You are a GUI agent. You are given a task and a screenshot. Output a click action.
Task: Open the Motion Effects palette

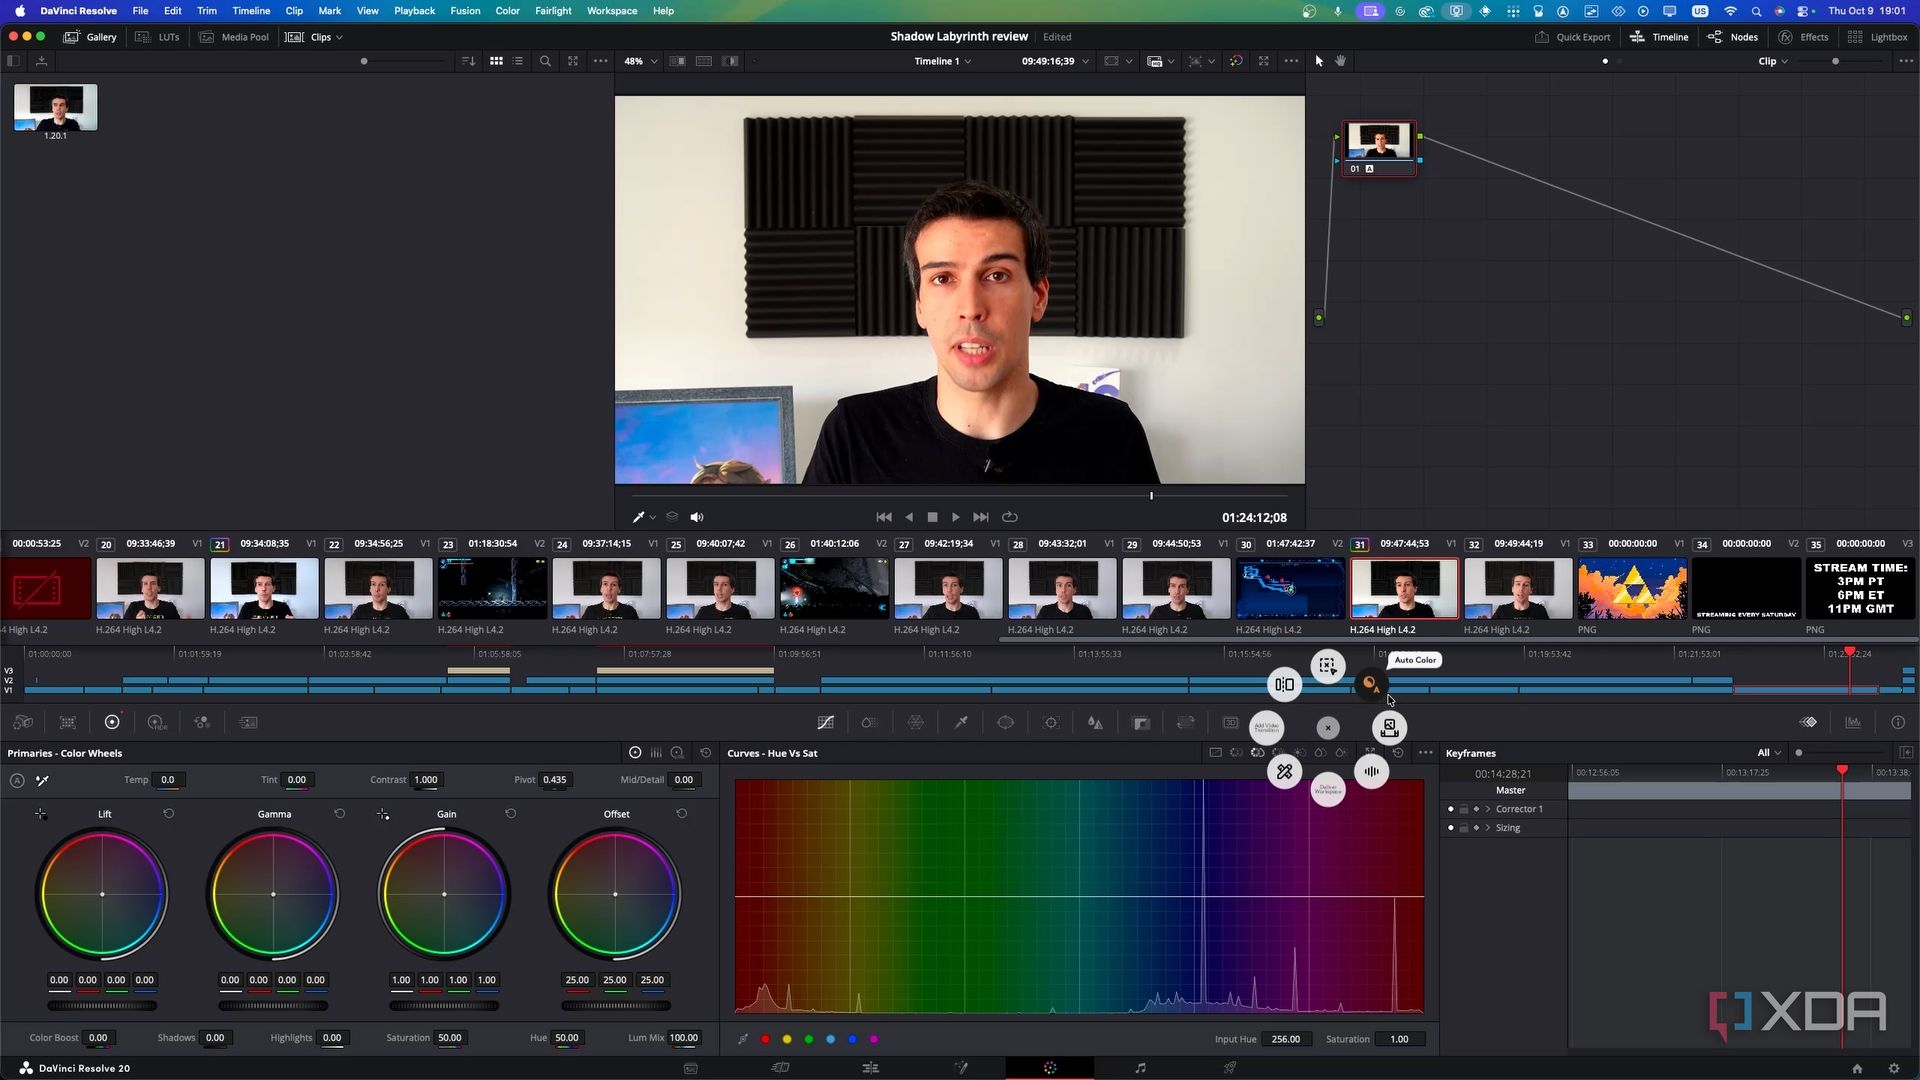click(249, 722)
